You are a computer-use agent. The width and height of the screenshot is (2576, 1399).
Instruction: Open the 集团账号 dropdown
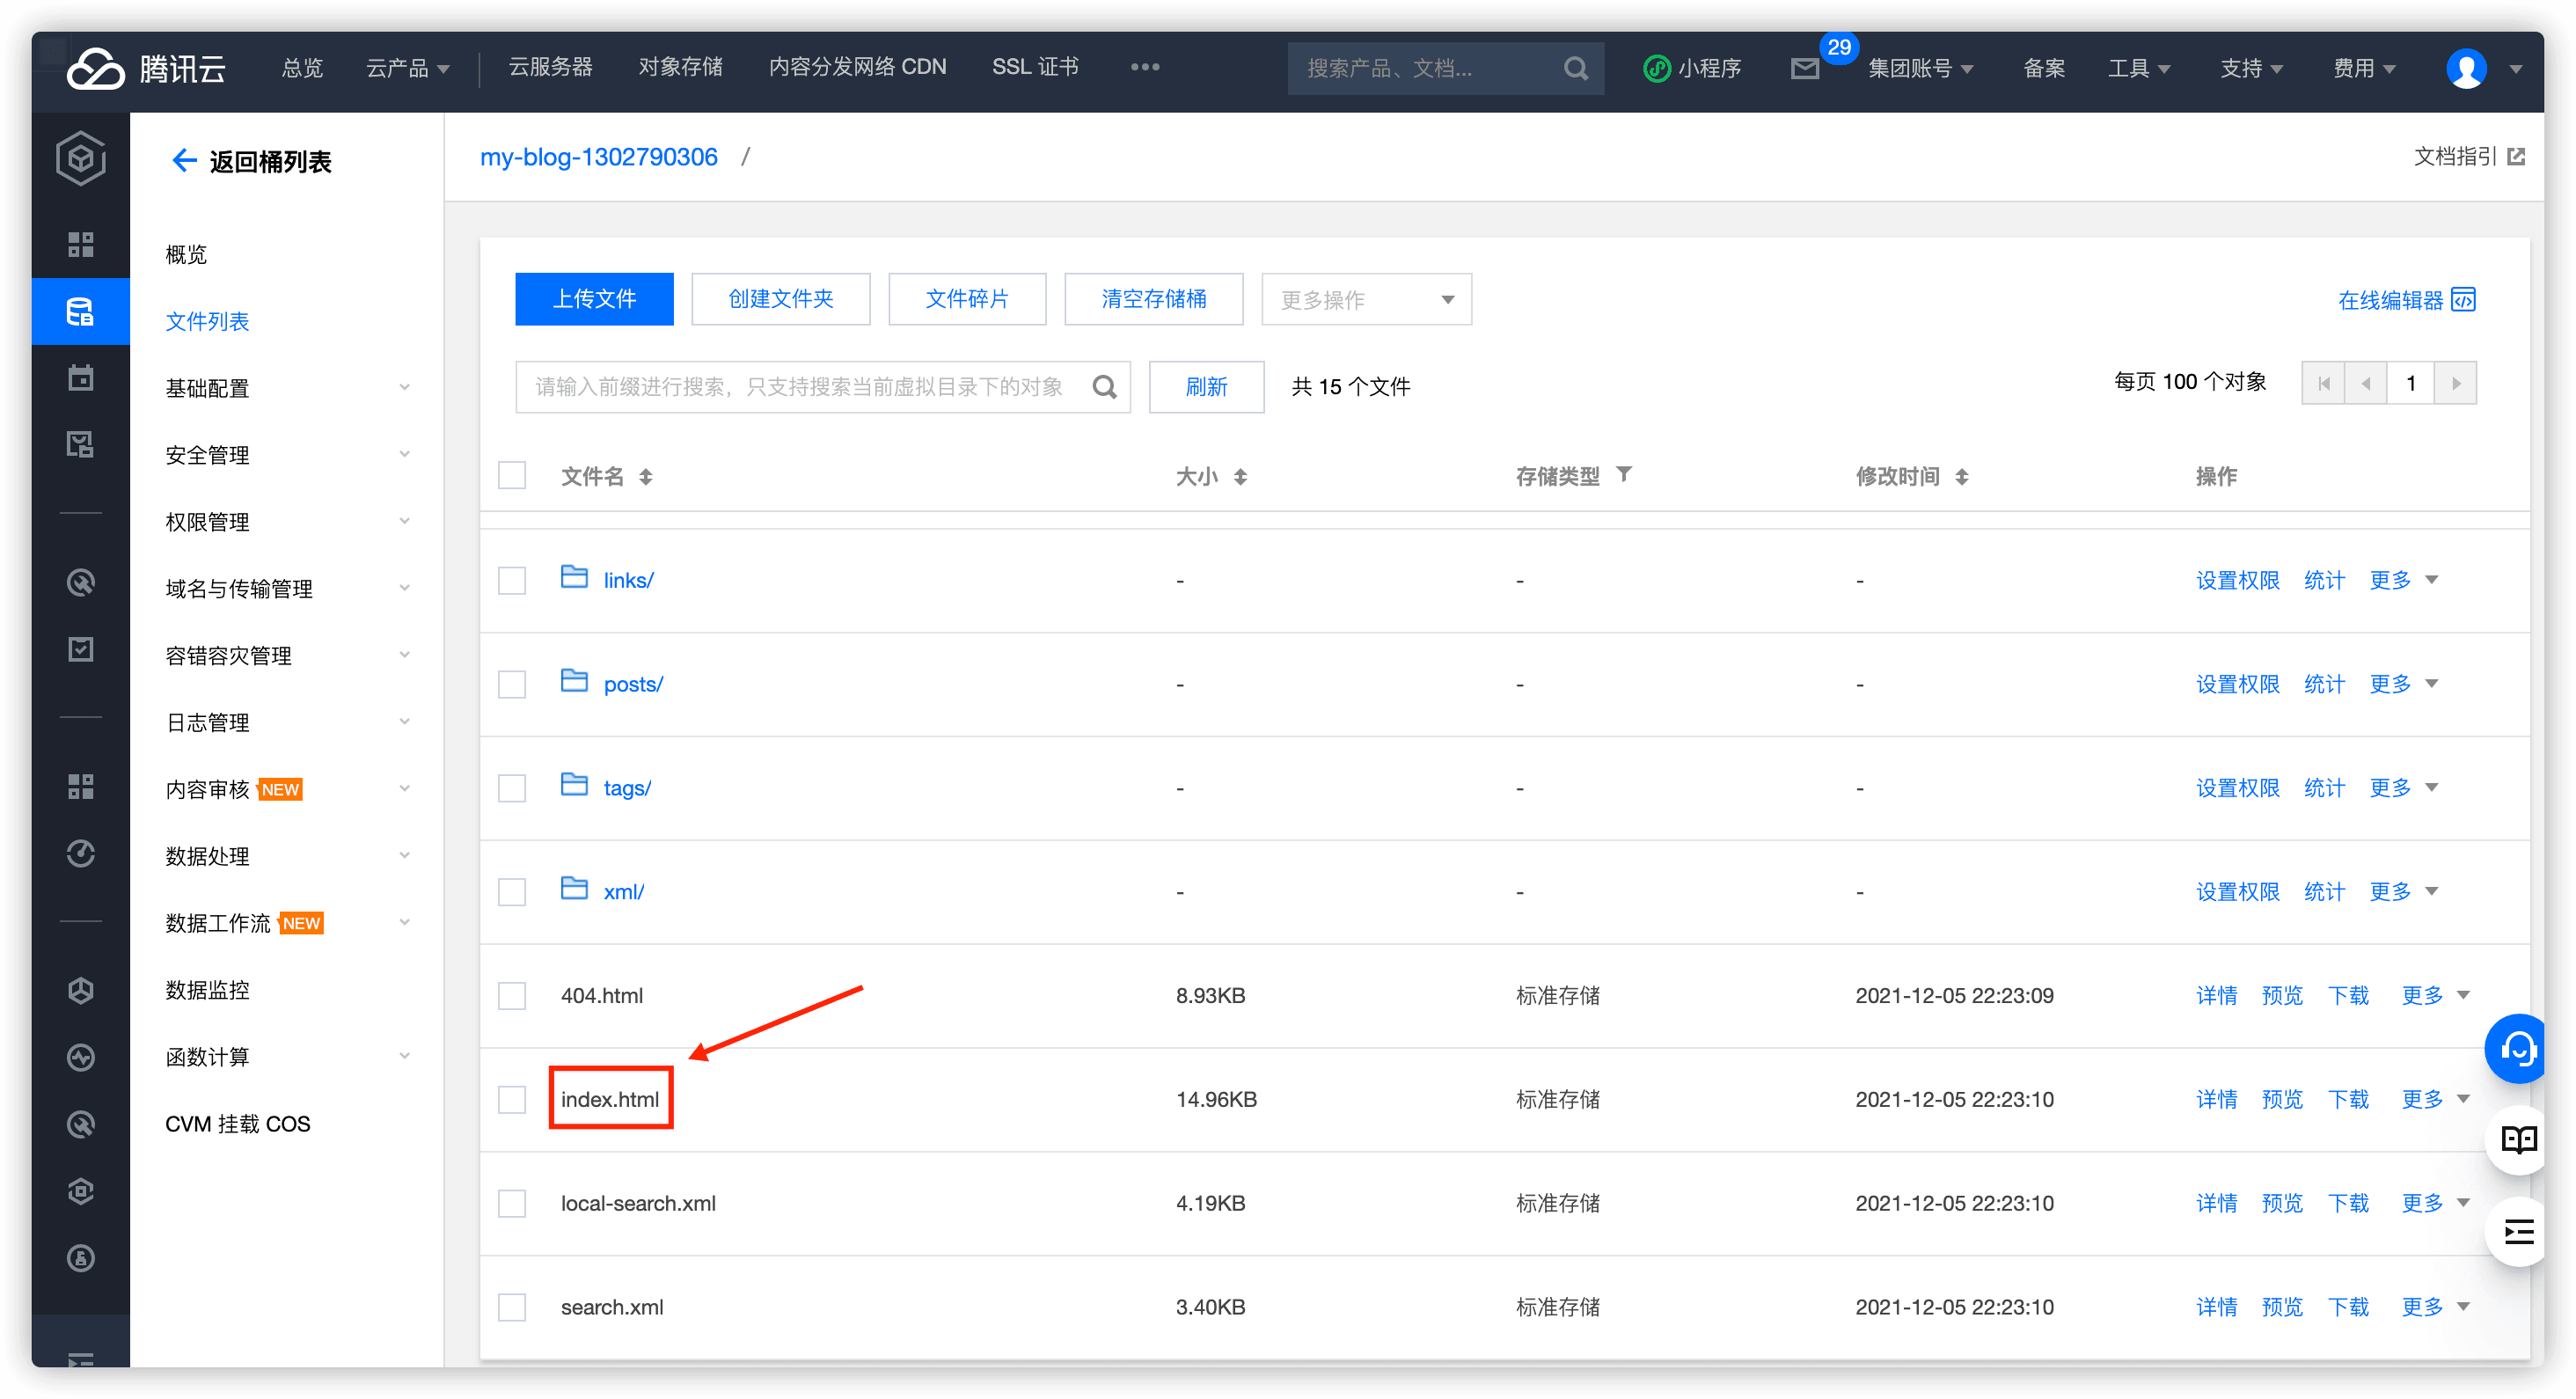(1920, 68)
